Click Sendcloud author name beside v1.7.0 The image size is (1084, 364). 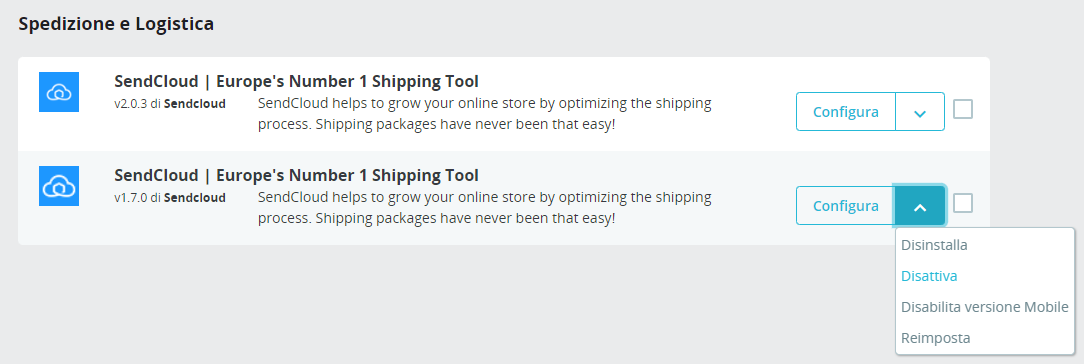[x=194, y=198]
